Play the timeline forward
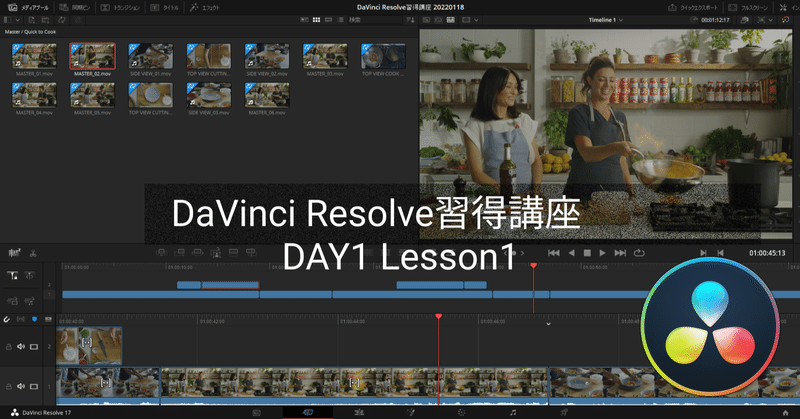The height and width of the screenshot is (419, 800). click(x=603, y=253)
